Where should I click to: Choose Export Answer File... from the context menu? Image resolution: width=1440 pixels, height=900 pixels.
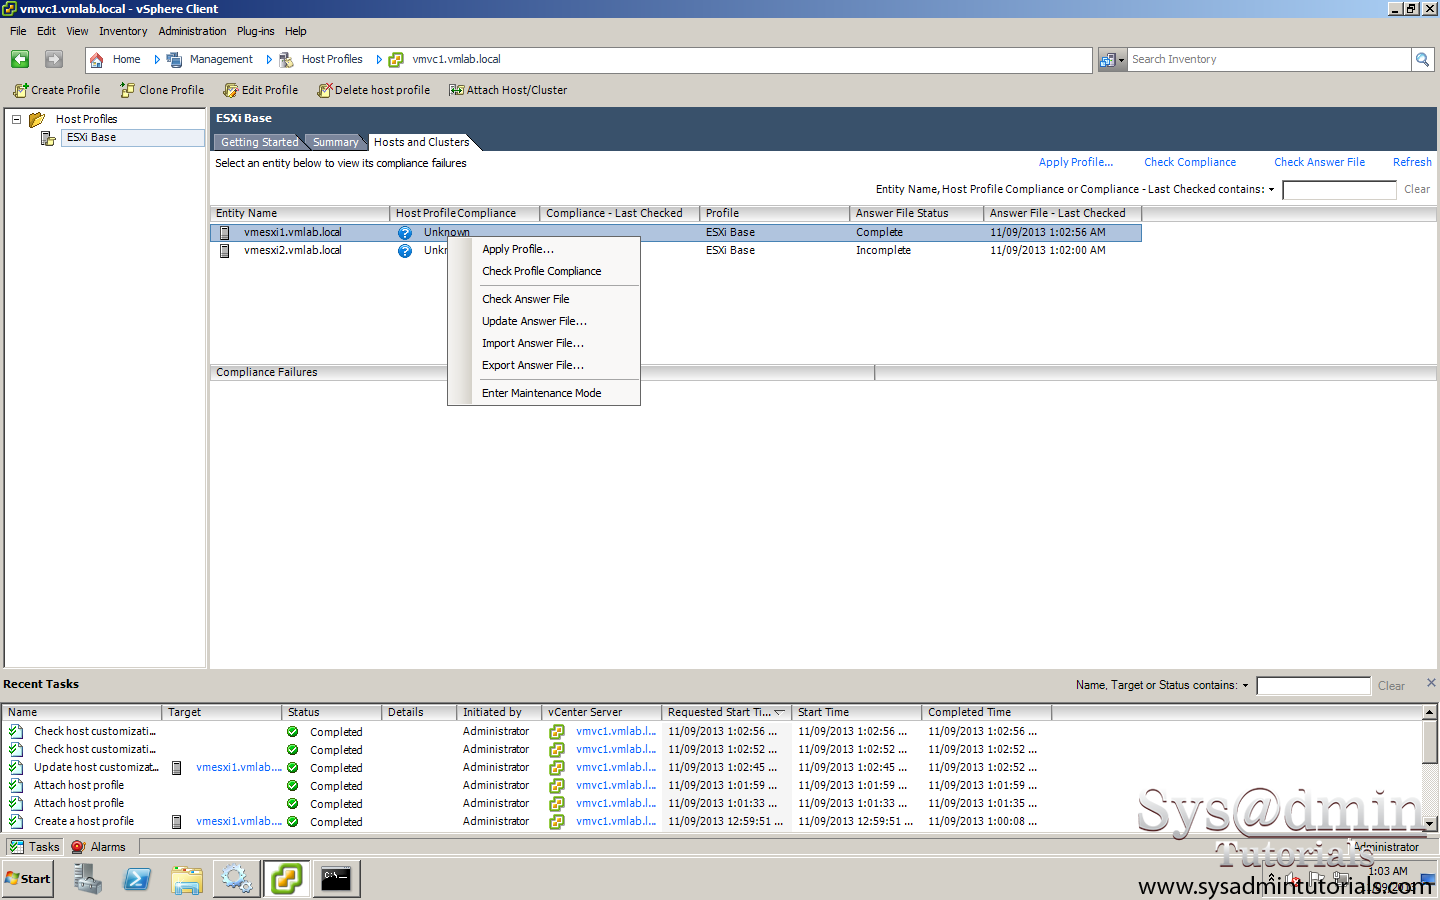[544, 365]
